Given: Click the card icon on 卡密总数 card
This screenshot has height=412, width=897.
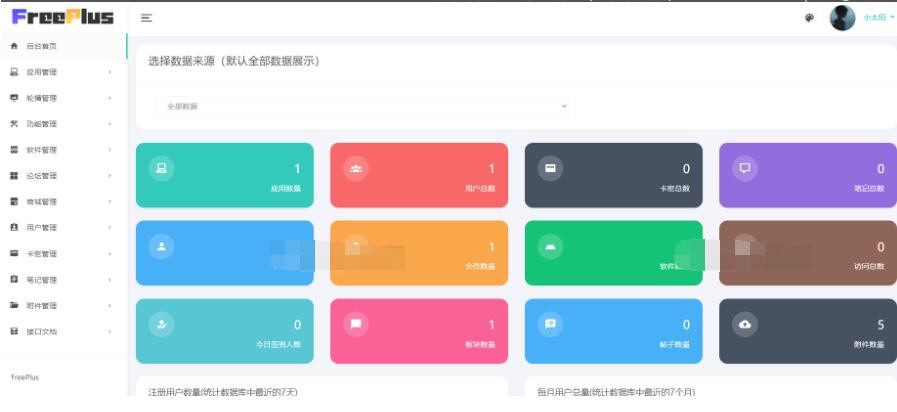Looking at the screenshot, I should click(550, 168).
